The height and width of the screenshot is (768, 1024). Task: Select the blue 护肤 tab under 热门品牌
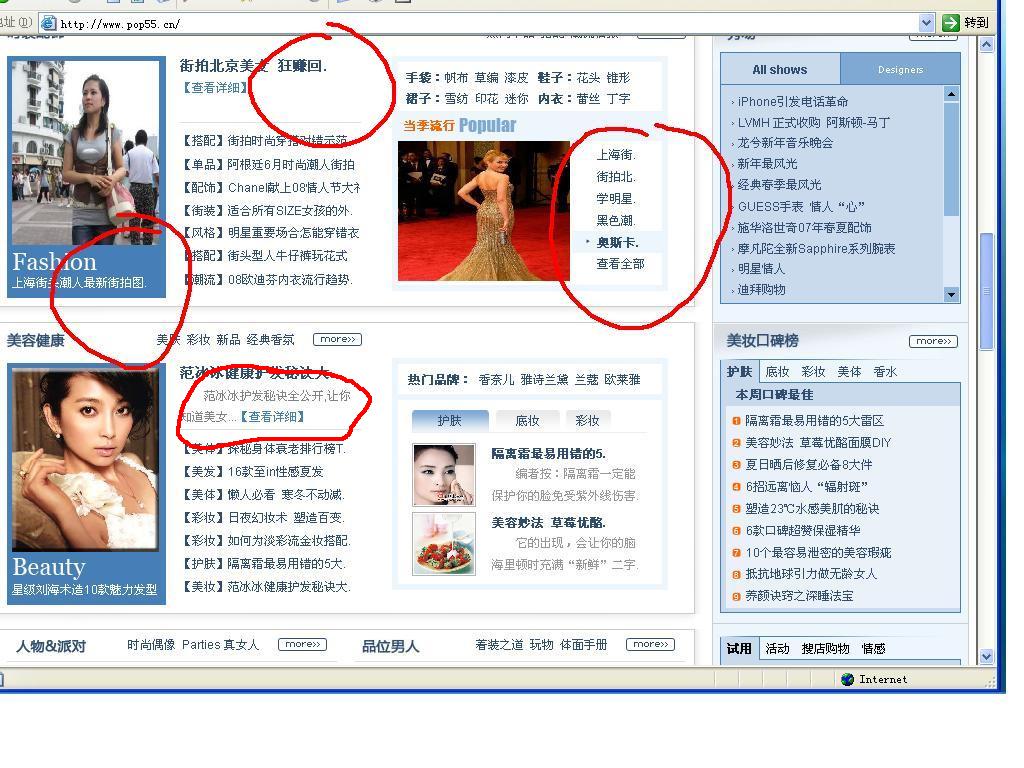click(x=450, y=421)
